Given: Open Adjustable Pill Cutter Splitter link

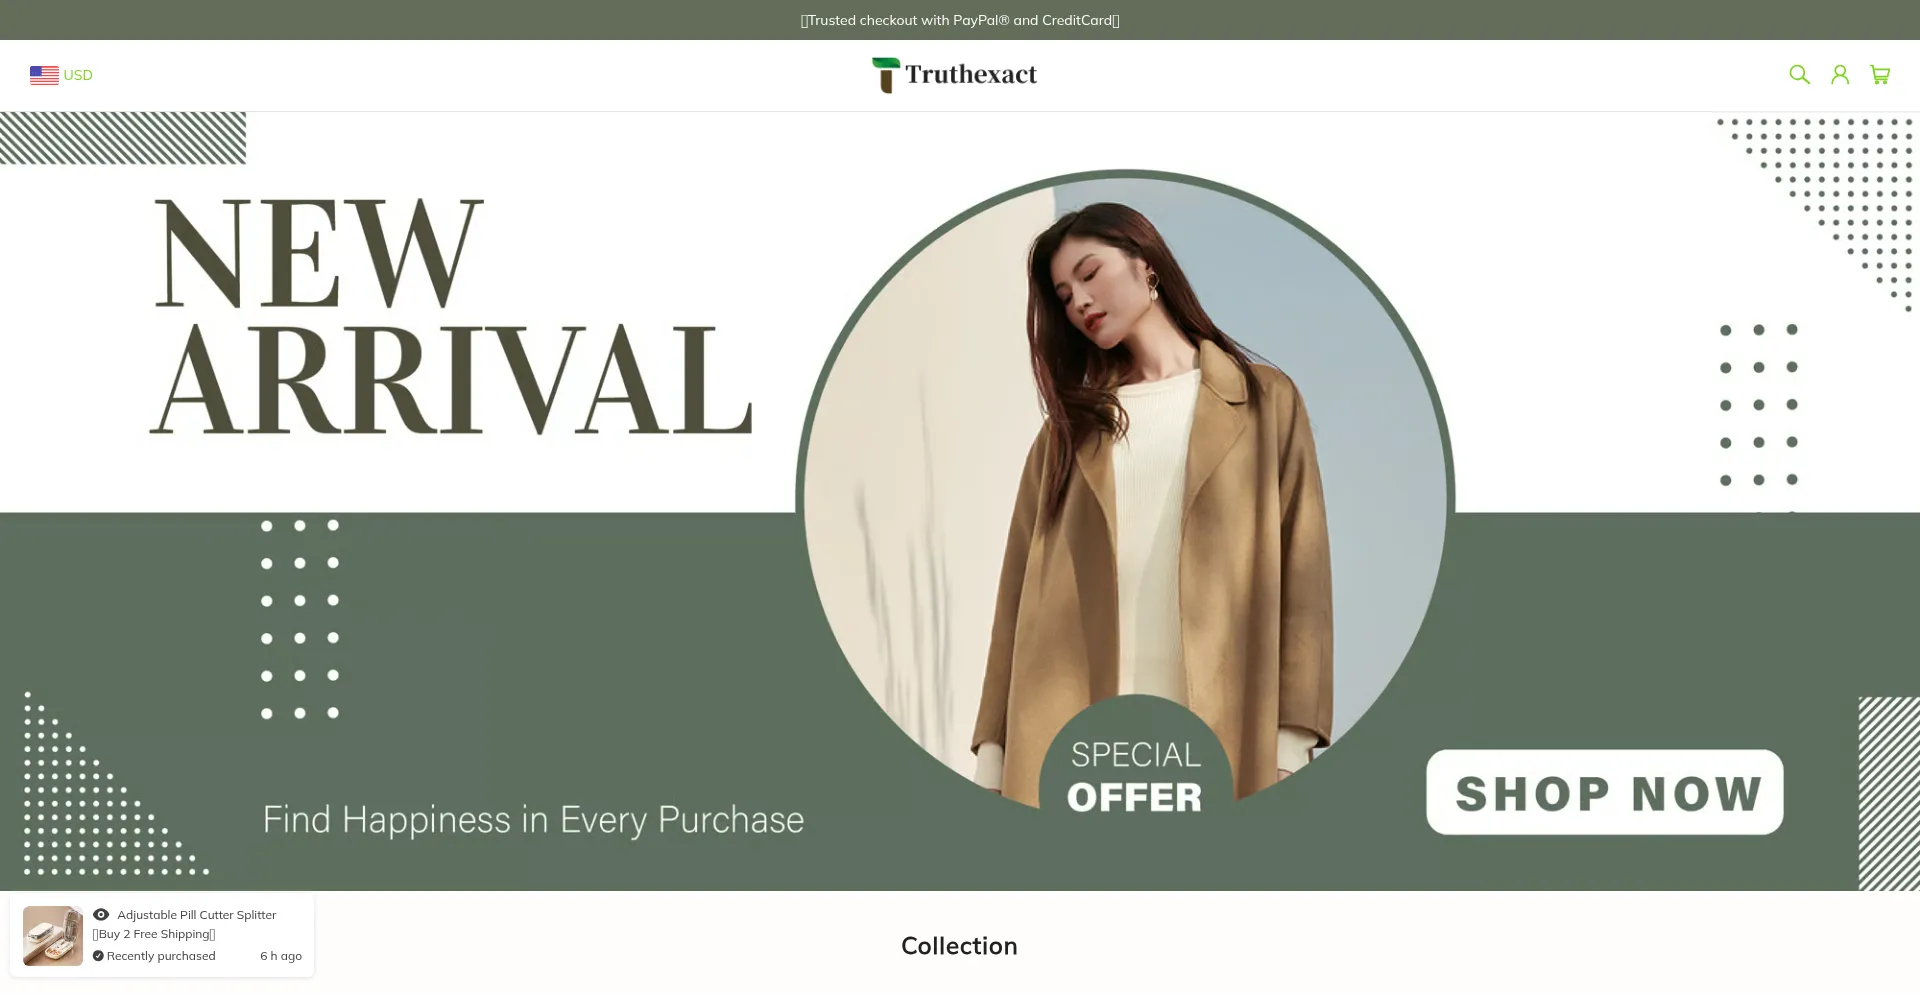Looking at the screenshot, I should click(x=196, y=915).
